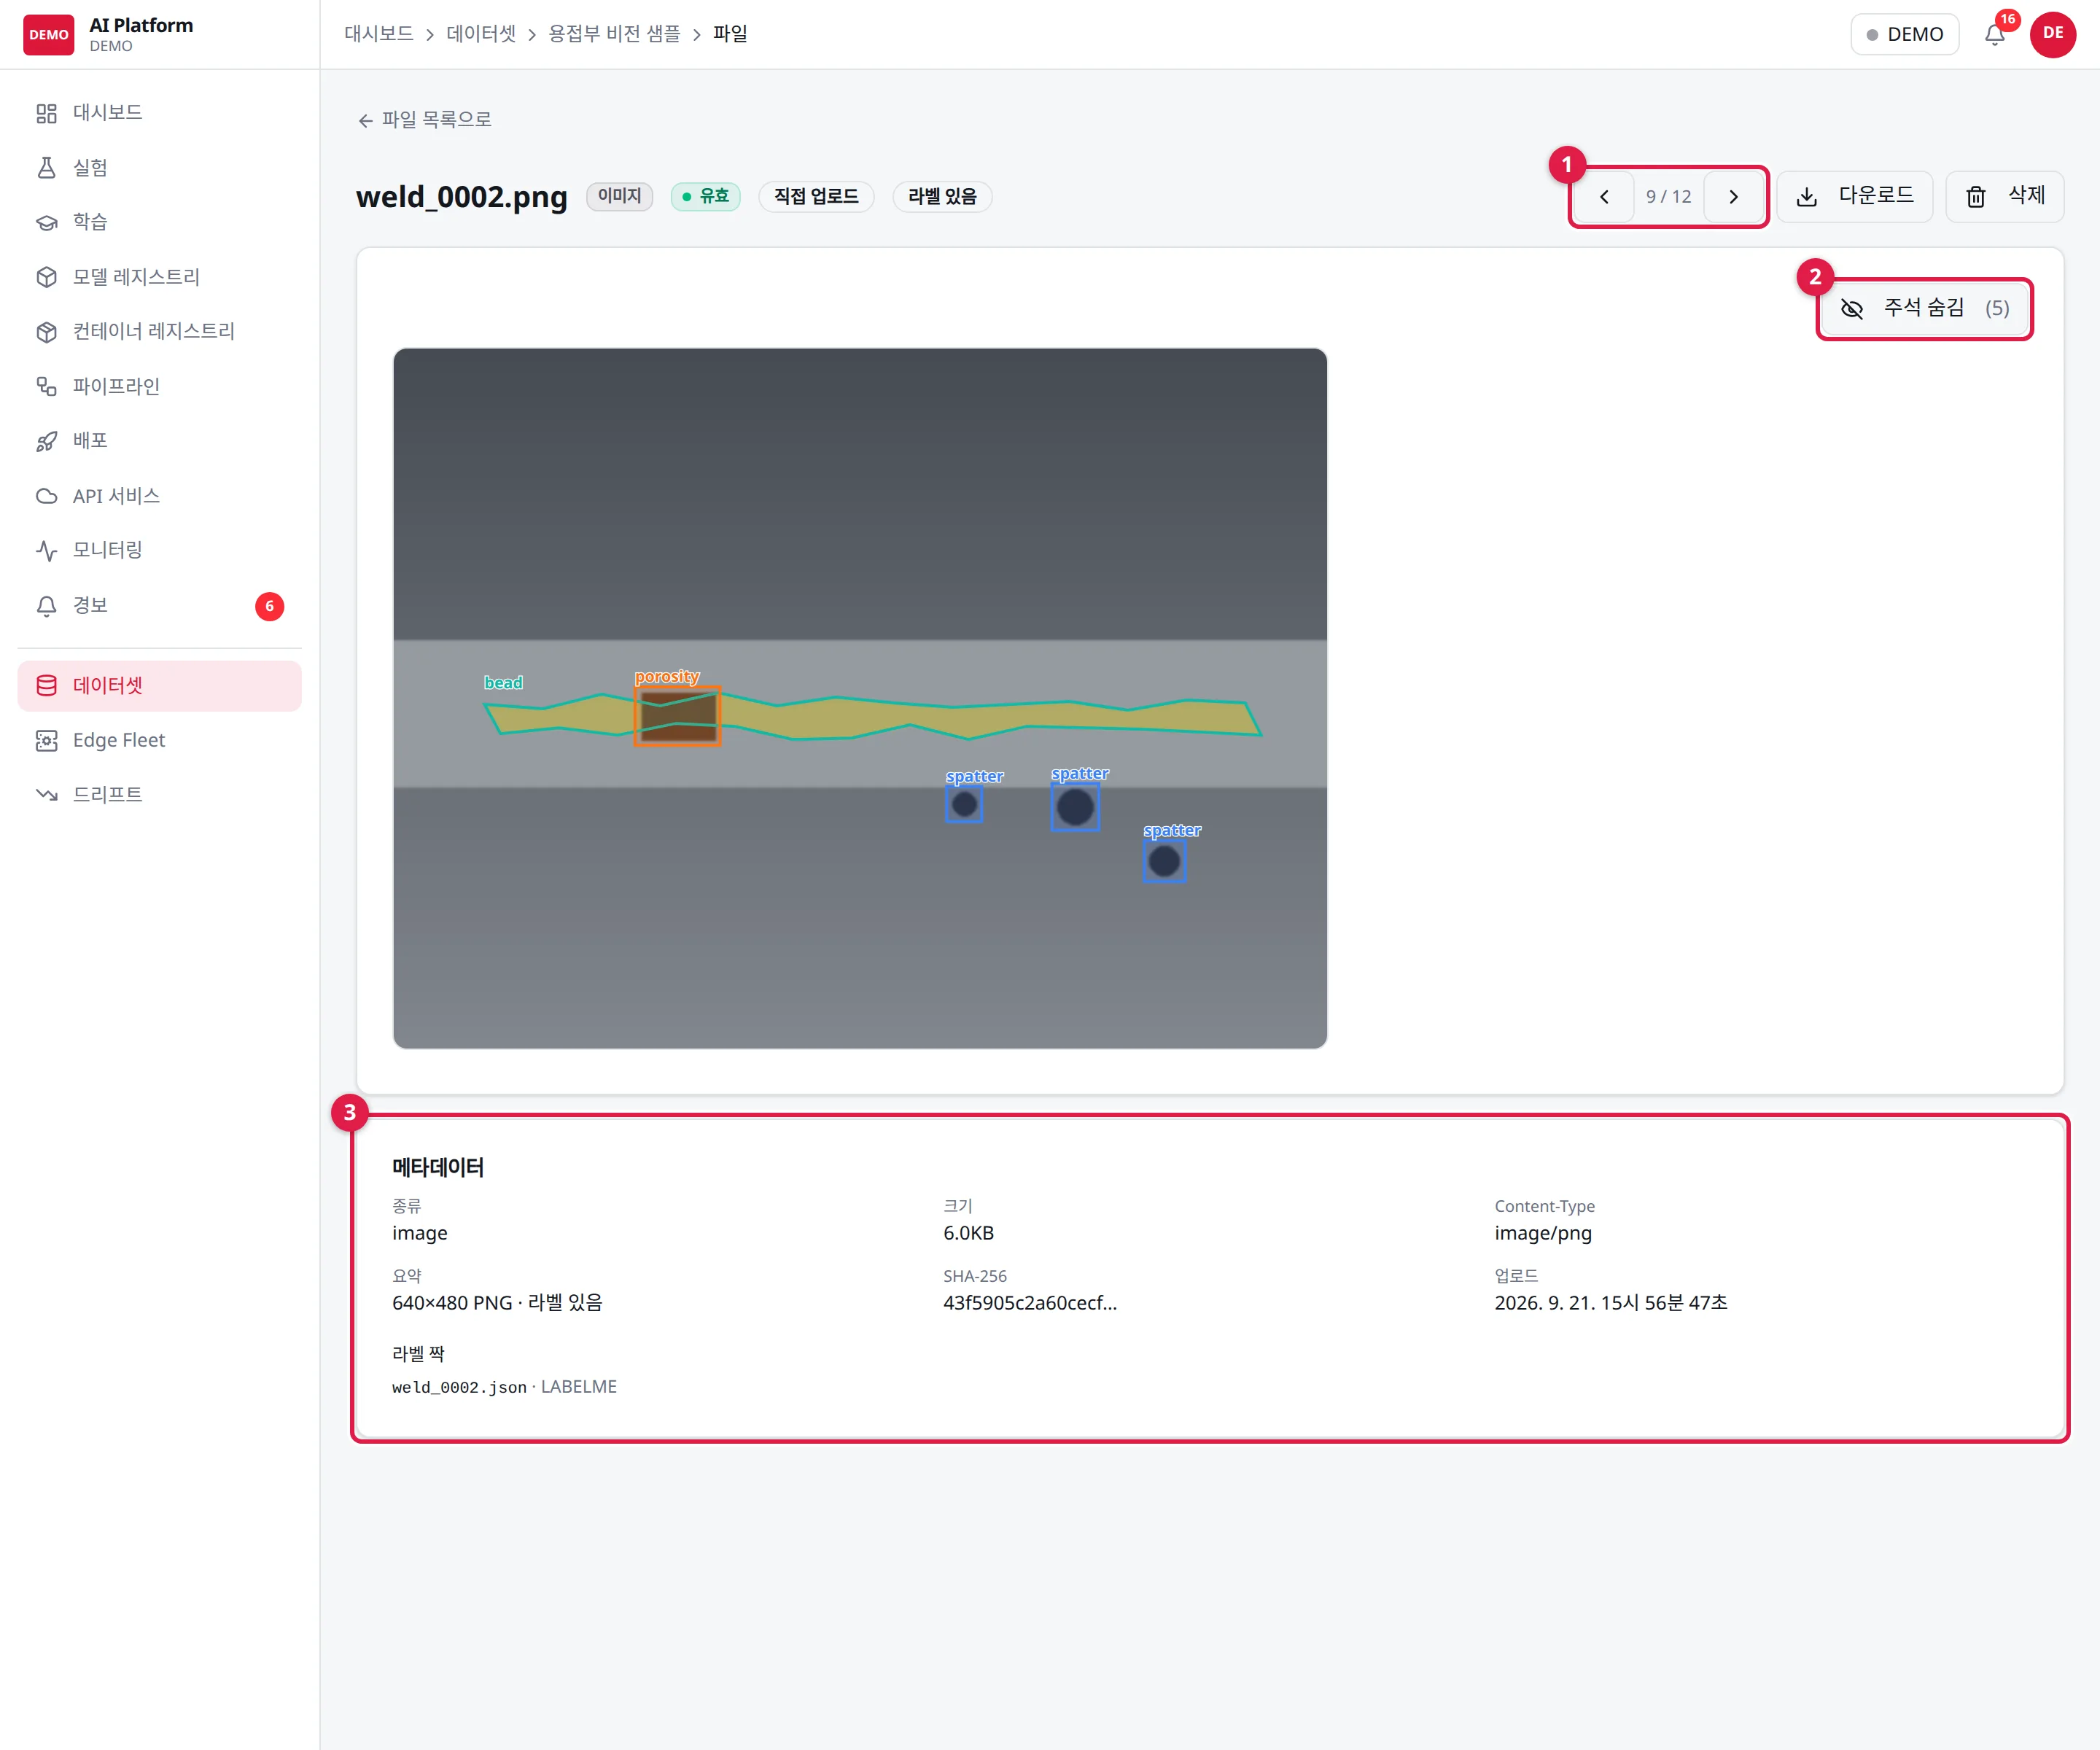
Task: Click the upload date 2026. 9. 21.
Action: click(1611, 1303)
